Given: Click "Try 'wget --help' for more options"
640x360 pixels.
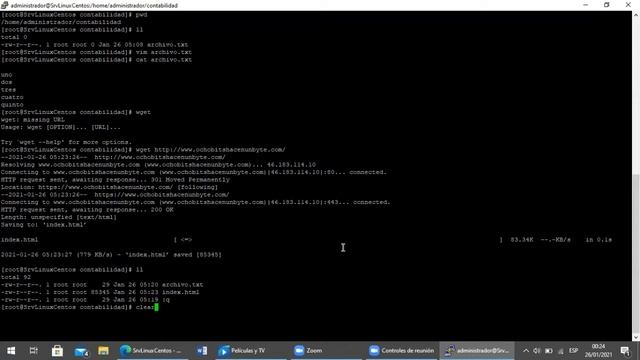Looking at the screenshot, I should (66, 142).
